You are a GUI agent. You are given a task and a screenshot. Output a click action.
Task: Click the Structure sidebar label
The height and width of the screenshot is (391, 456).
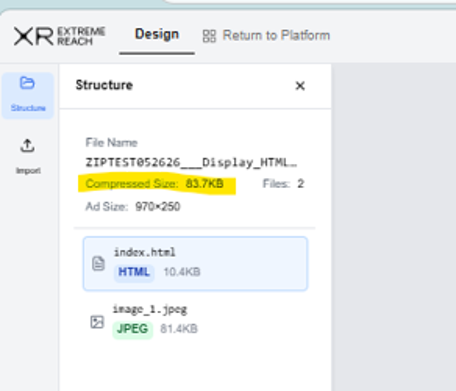pos(28,108)
